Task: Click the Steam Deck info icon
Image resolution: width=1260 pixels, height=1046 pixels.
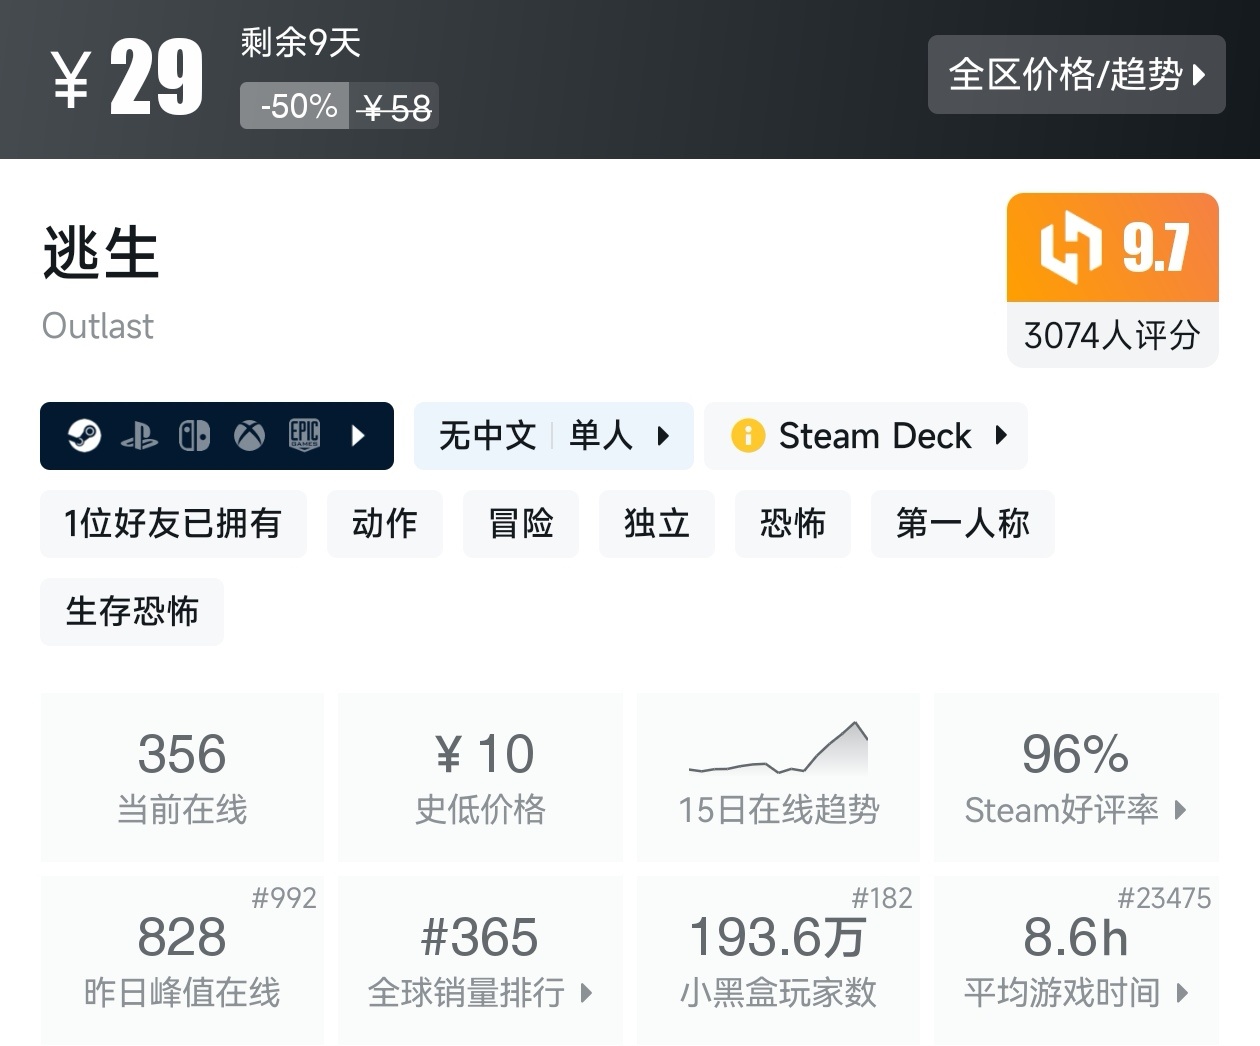Action: click(747, 436)
